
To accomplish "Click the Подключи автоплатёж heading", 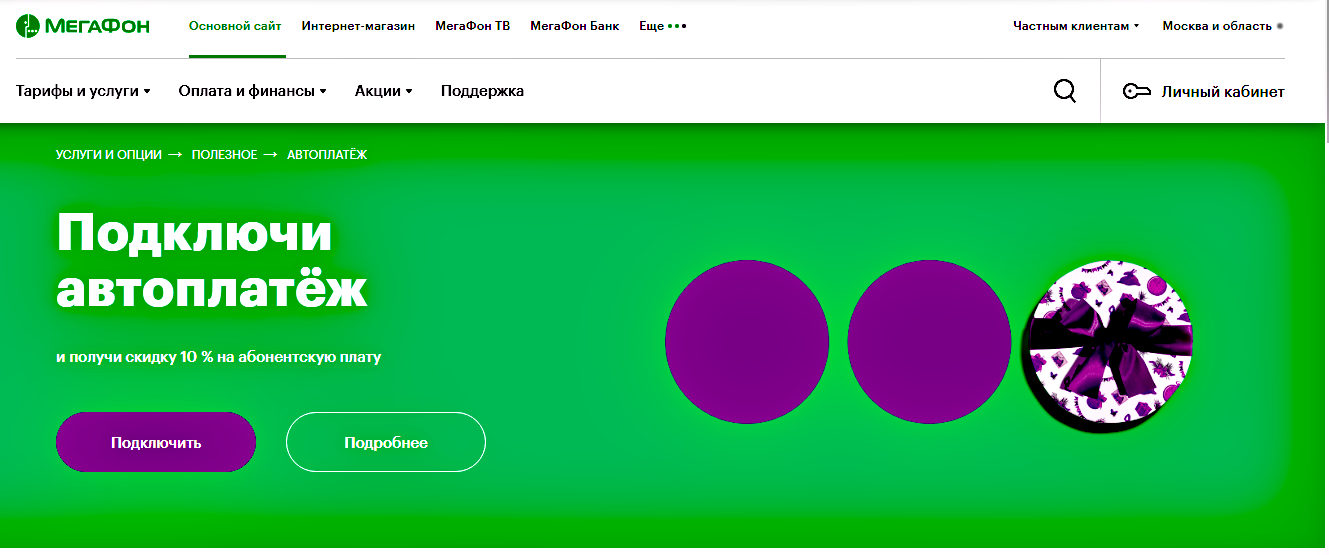I will coord(212,262).
